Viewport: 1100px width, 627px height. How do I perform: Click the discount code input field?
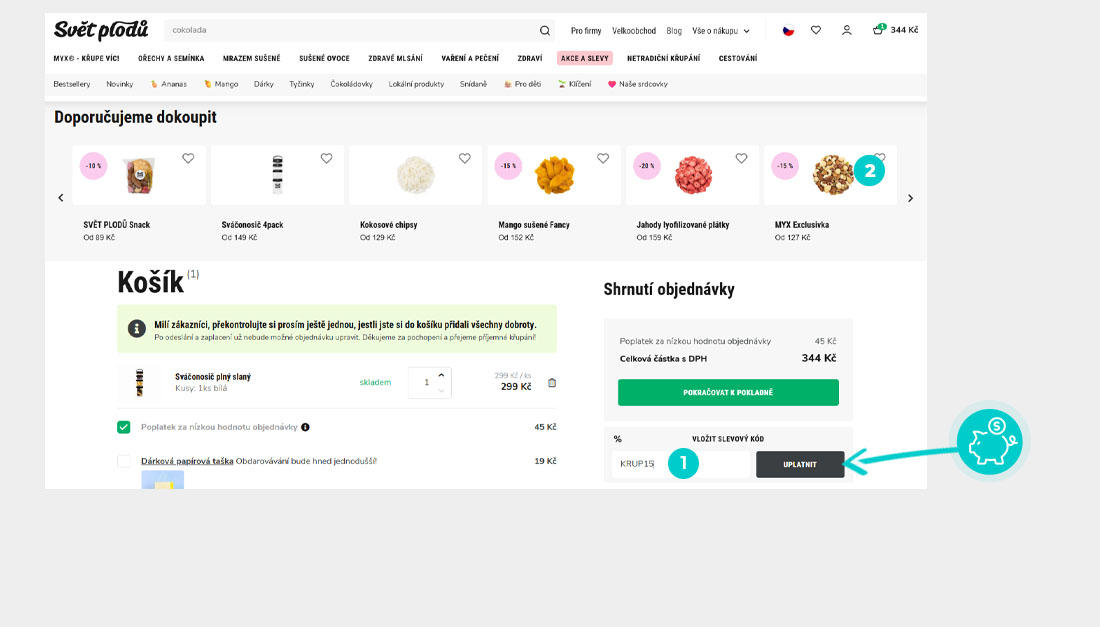coord(680,464)
